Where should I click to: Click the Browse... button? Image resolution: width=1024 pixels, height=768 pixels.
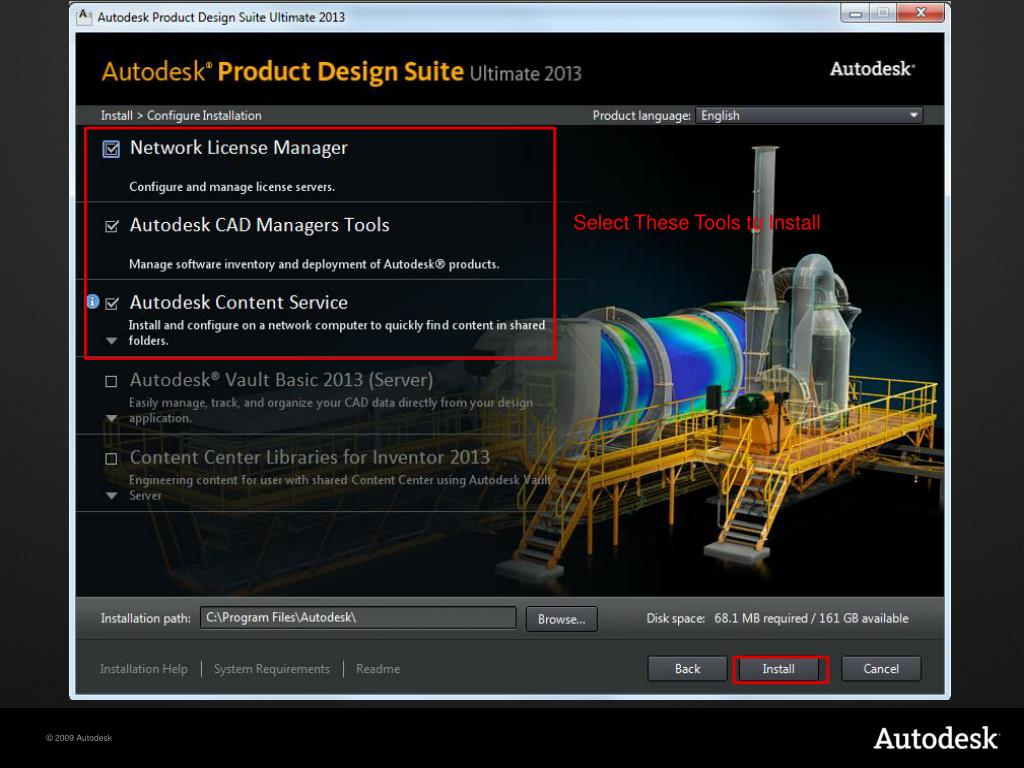tap(562, 619)
